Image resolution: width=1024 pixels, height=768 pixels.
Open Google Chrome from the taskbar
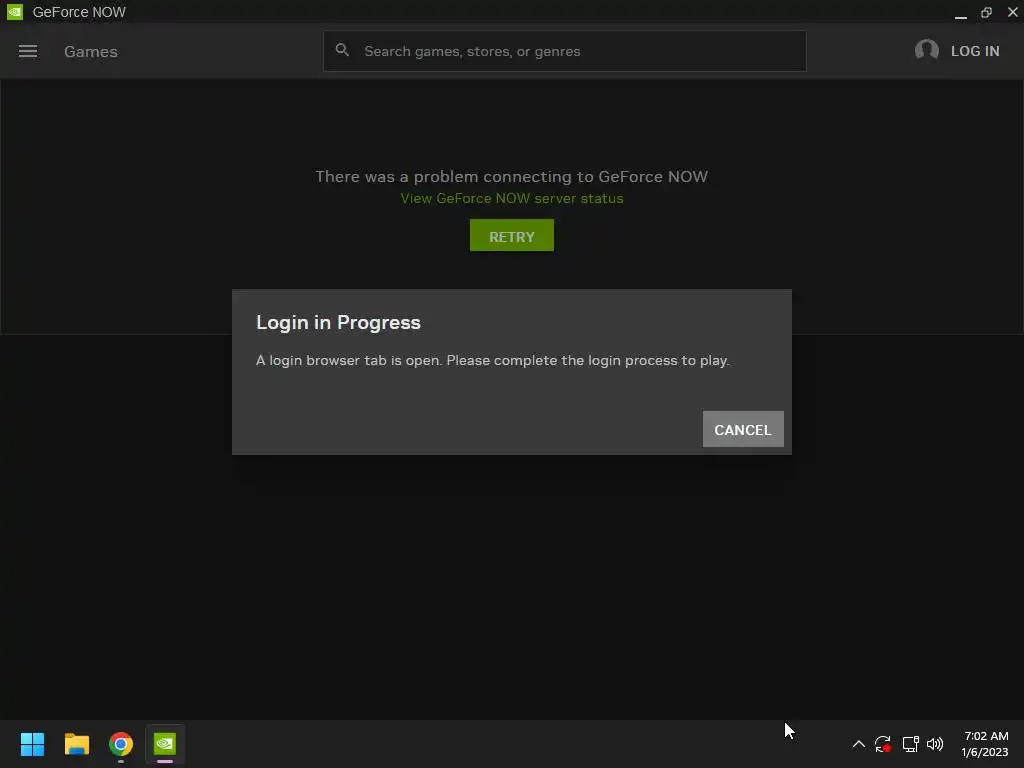point(121,744)
